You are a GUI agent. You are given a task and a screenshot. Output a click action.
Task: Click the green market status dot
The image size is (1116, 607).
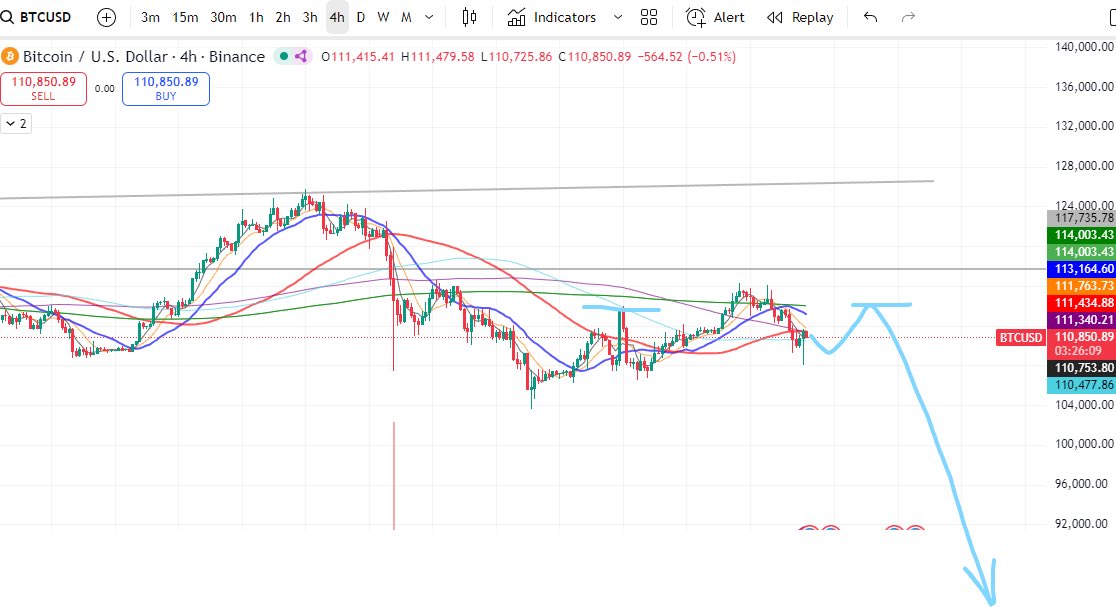284,56
